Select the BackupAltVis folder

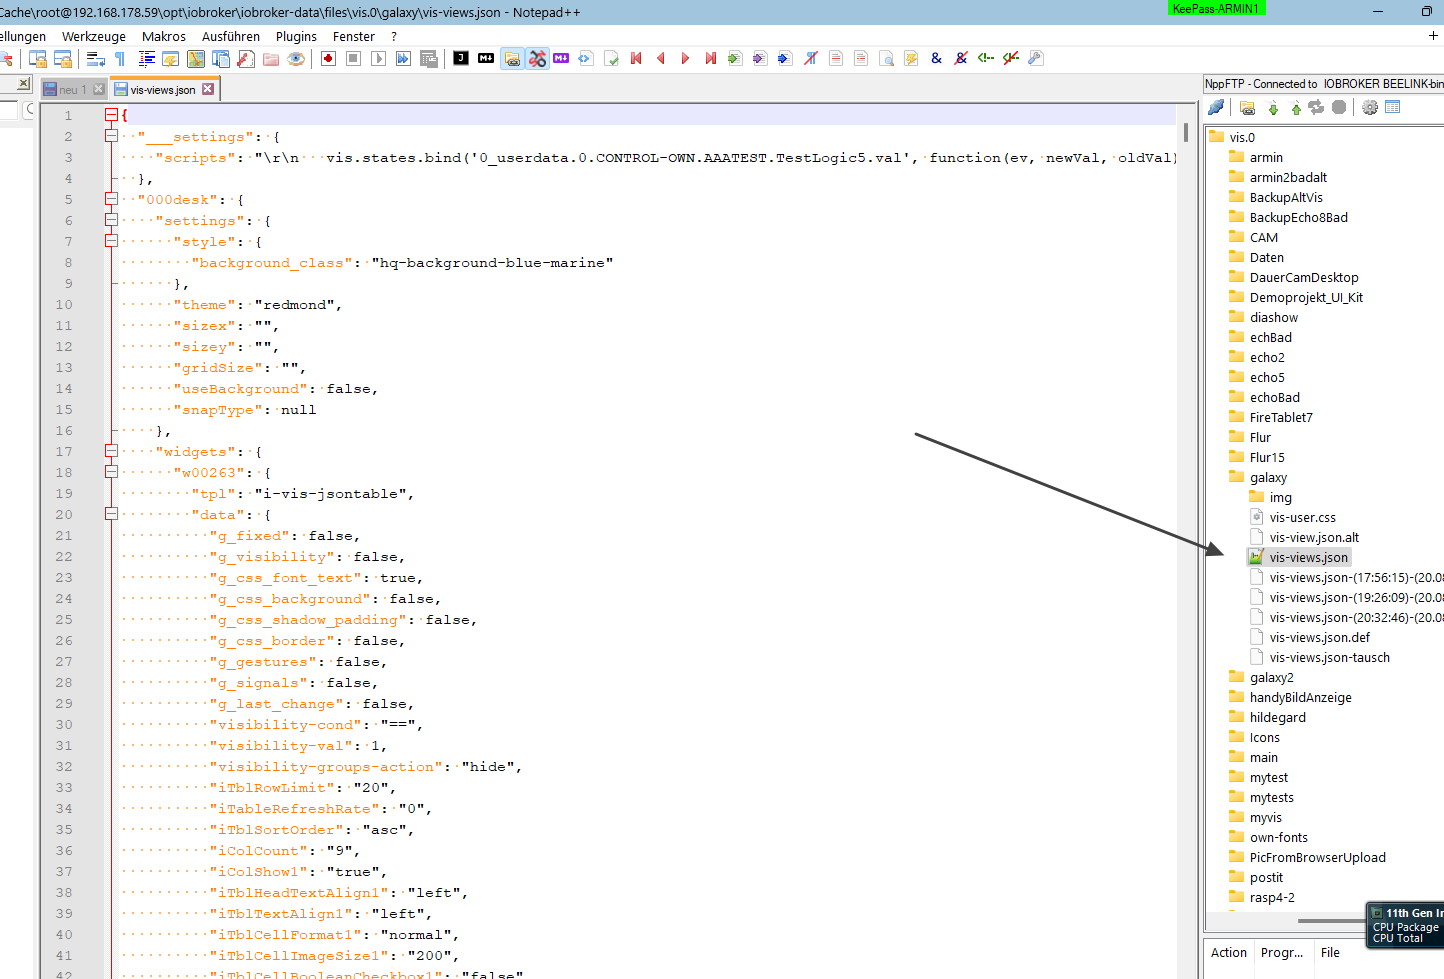pos(1286,197)
